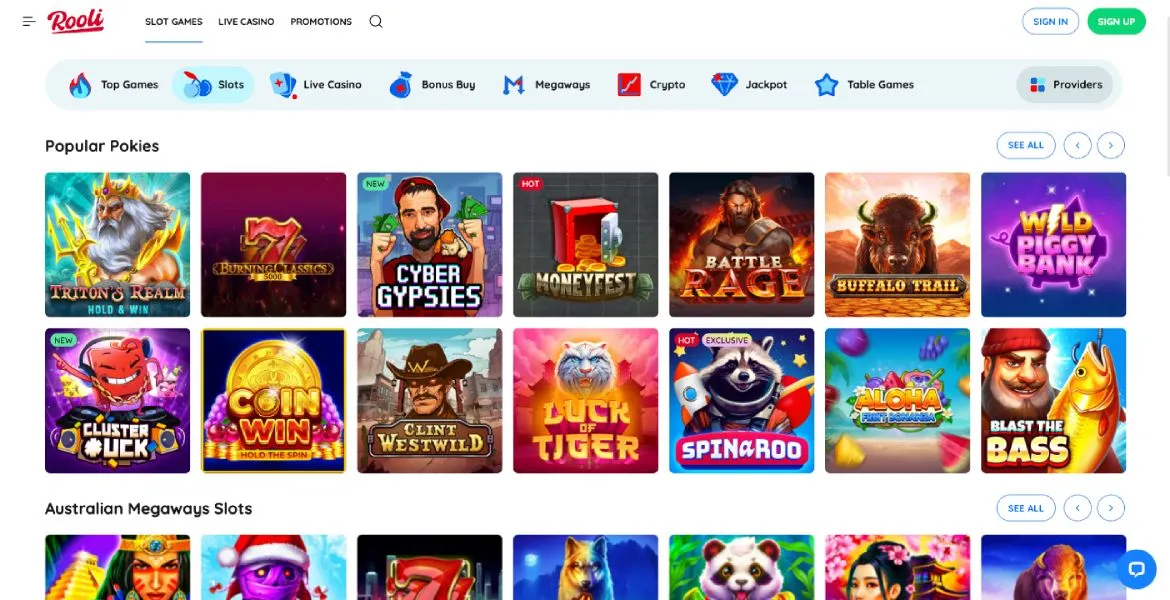
Task: Open the Bonus Buy category icon
Action: click(401, 84)
